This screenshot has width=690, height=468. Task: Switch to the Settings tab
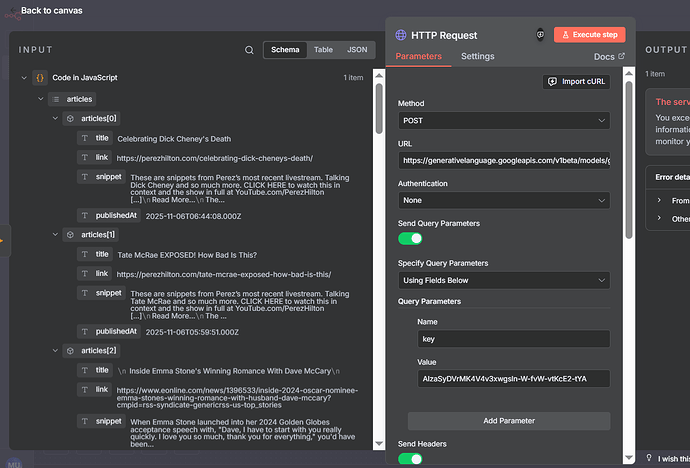coord(477,56)
